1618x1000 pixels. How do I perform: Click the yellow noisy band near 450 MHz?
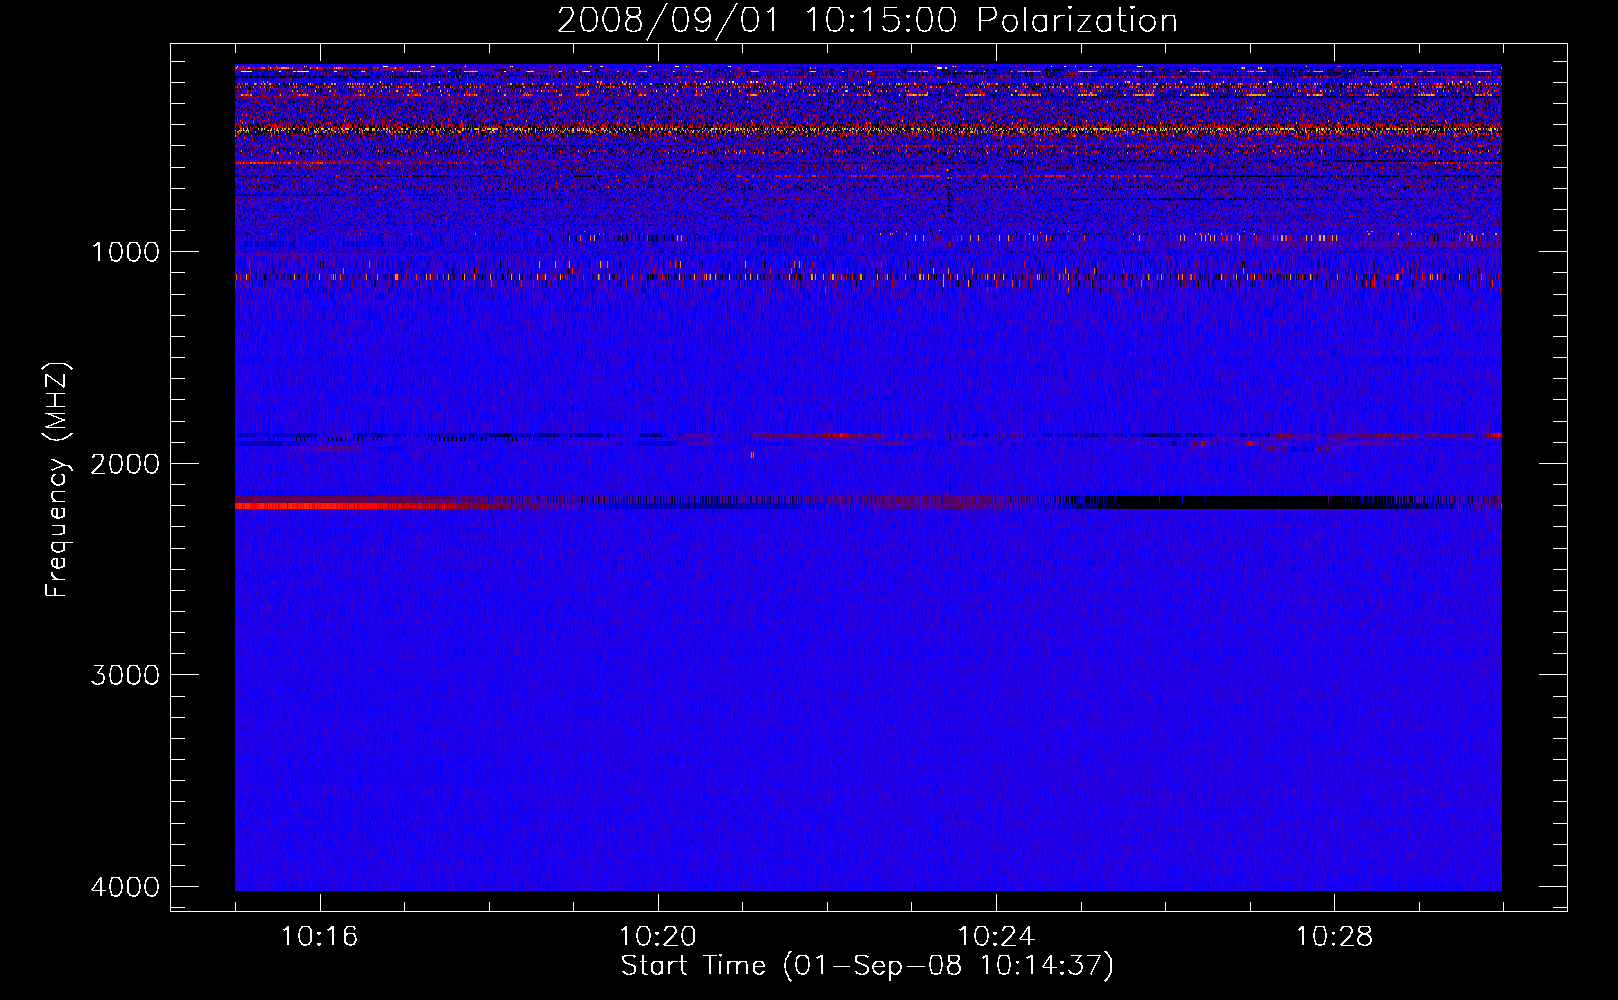868,130
